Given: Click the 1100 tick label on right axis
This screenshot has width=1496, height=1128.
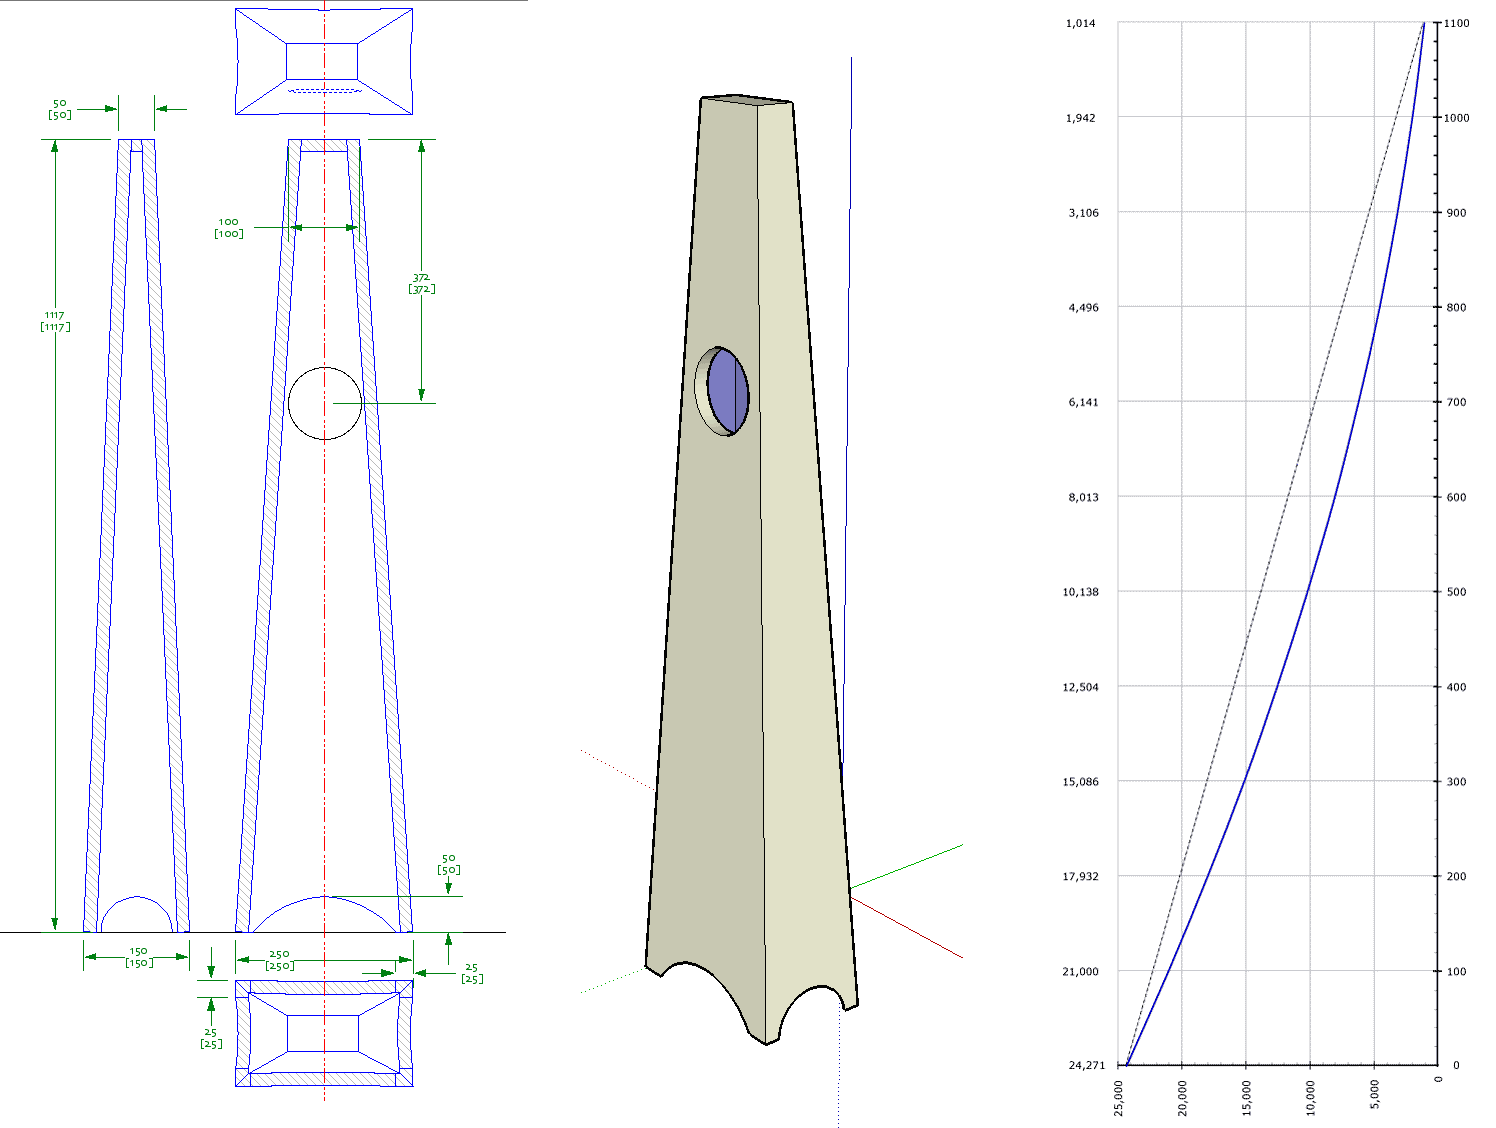Looking at the screenshot, I should (1457, 23).
